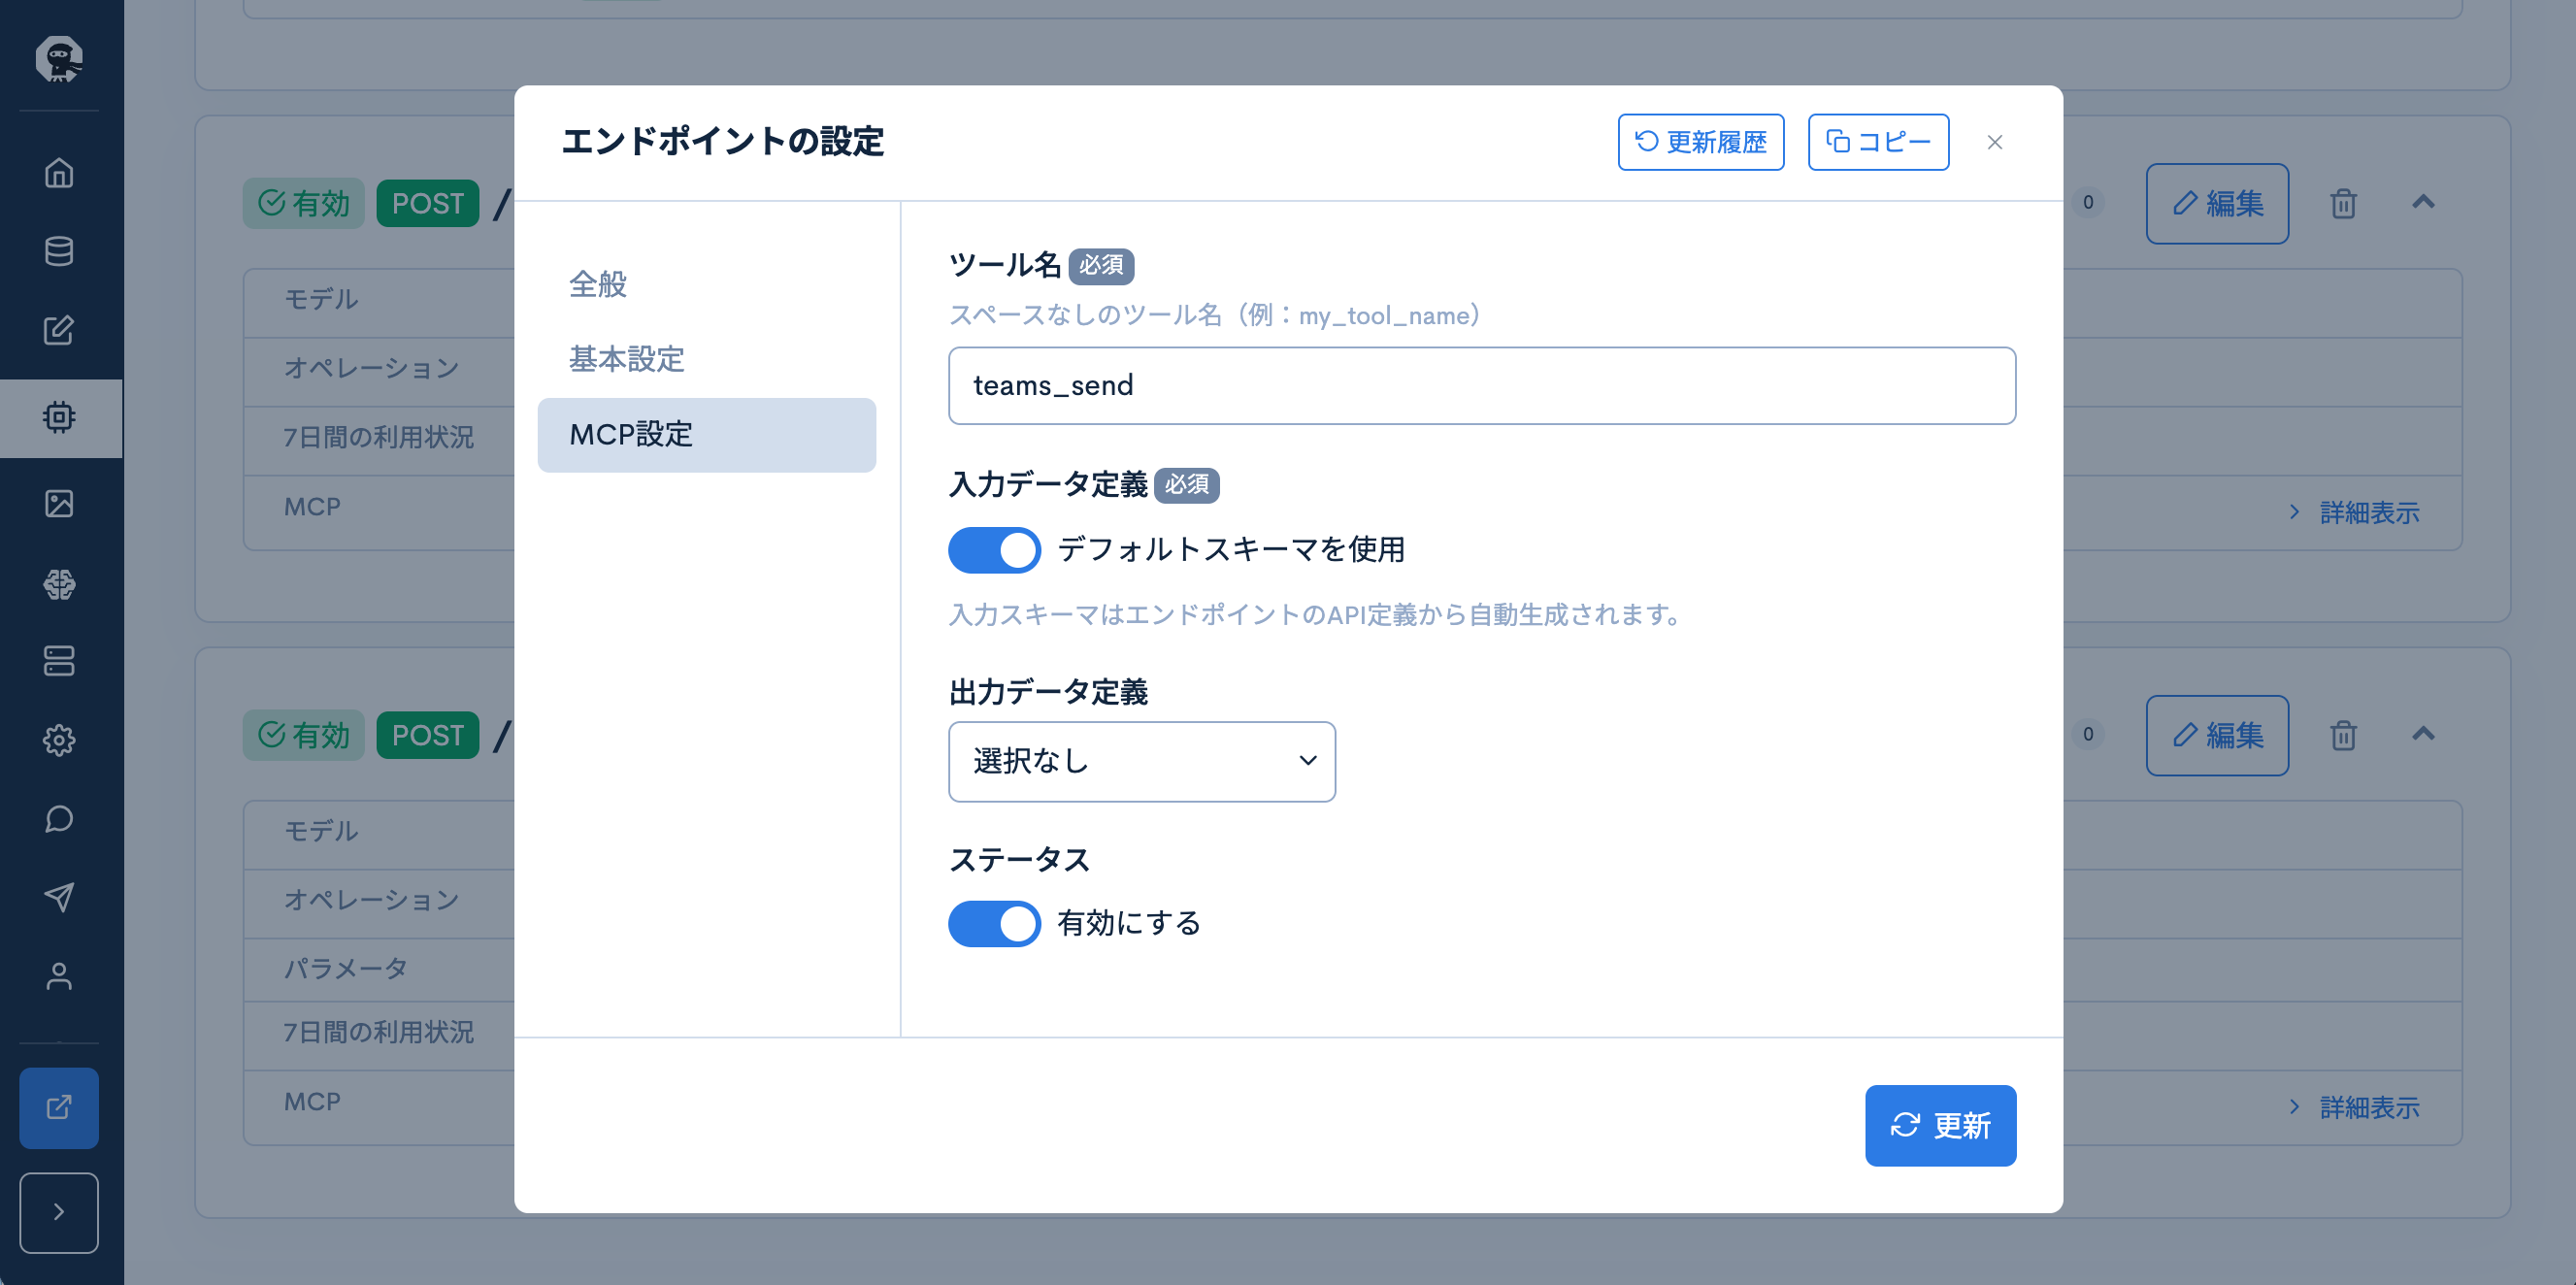This screenshot has height=1285, width=2576.
Task: Click the ツール名 input field teams_send
Action: 1481,386
